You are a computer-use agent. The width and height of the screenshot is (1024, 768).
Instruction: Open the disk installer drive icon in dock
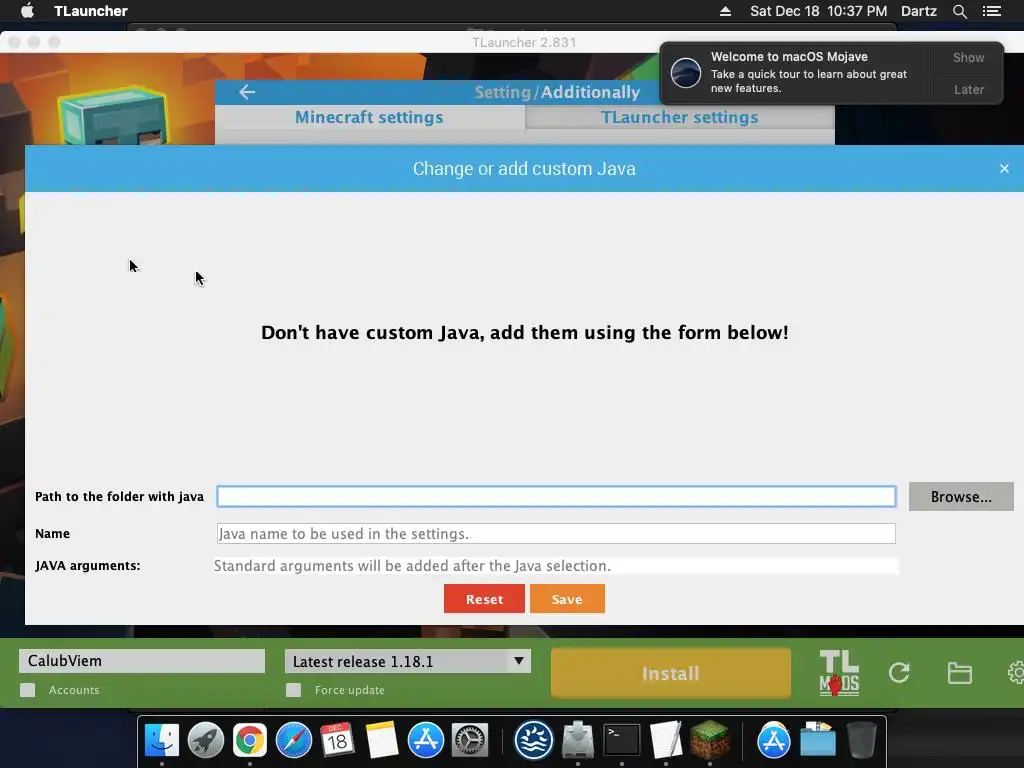click(578, 741)
